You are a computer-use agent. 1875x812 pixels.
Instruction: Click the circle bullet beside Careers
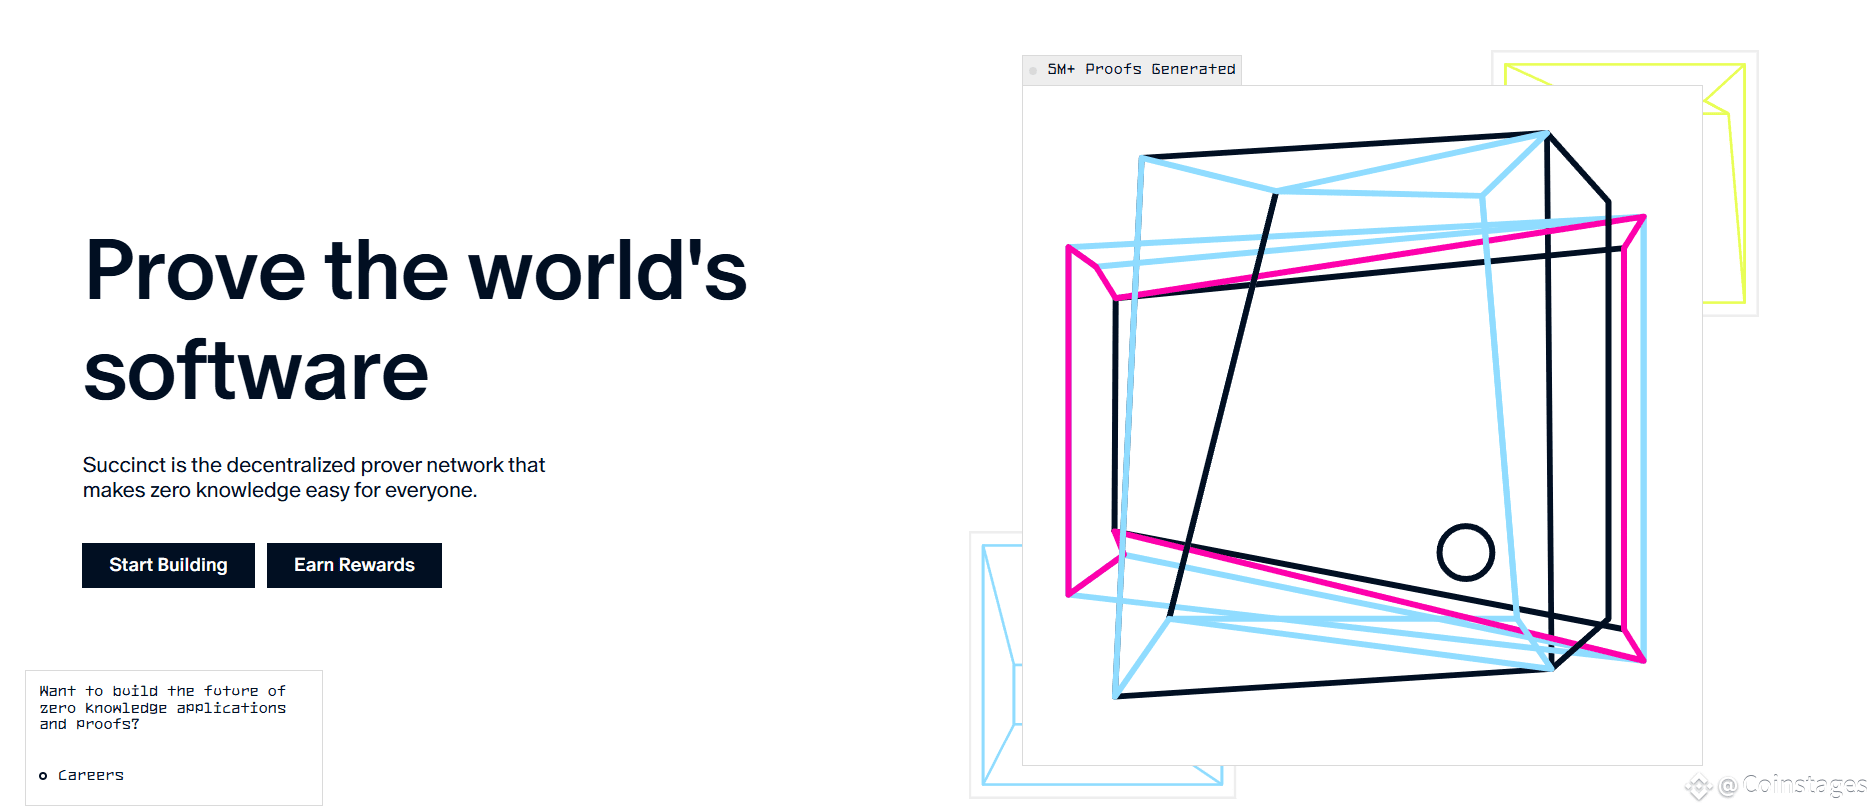click(x=43, y=776)
